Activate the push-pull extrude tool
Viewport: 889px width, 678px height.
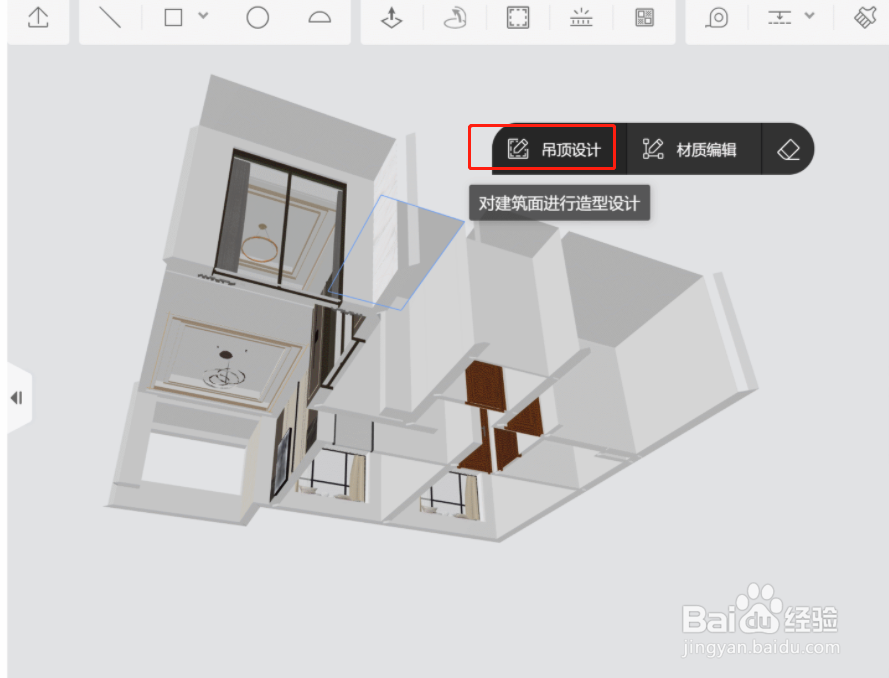(x=391, y=18)
